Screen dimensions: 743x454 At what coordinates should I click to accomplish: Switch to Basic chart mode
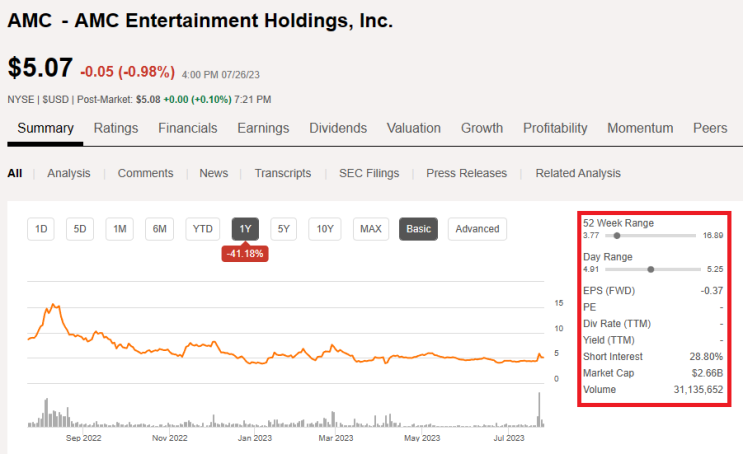pos(418,229)
